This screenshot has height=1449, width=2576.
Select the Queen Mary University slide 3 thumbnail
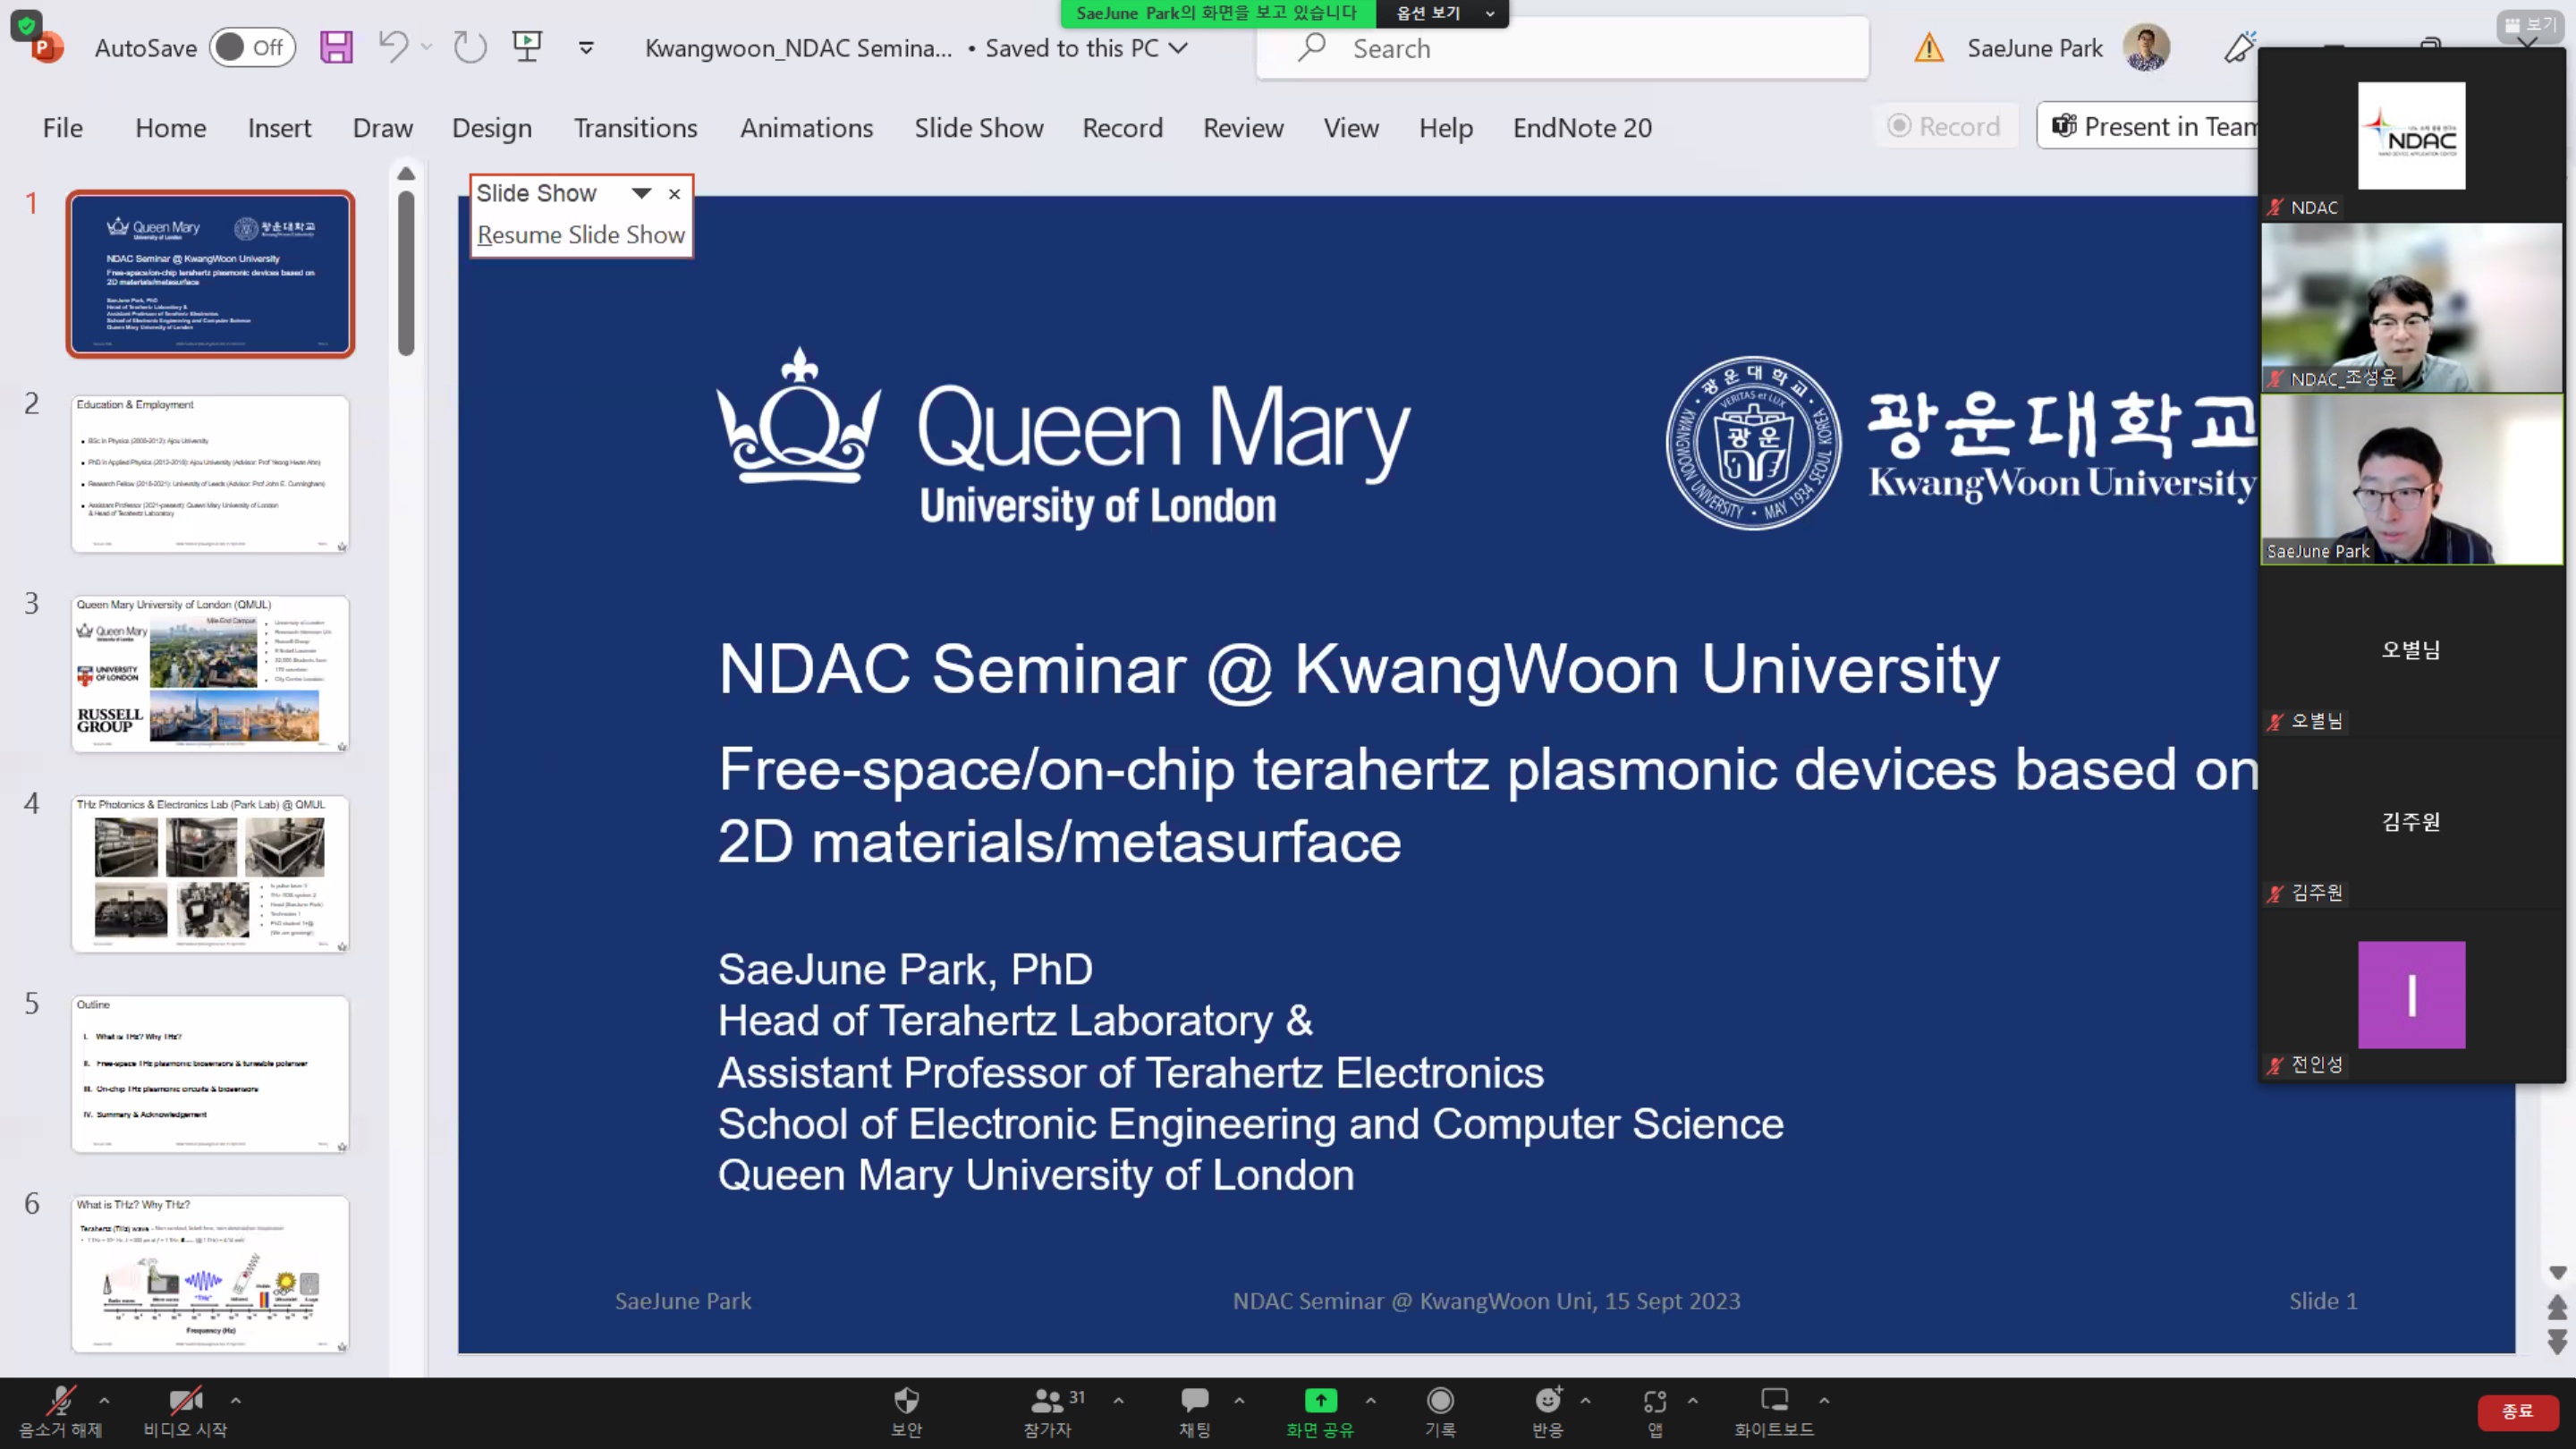[x=210, y=674]
